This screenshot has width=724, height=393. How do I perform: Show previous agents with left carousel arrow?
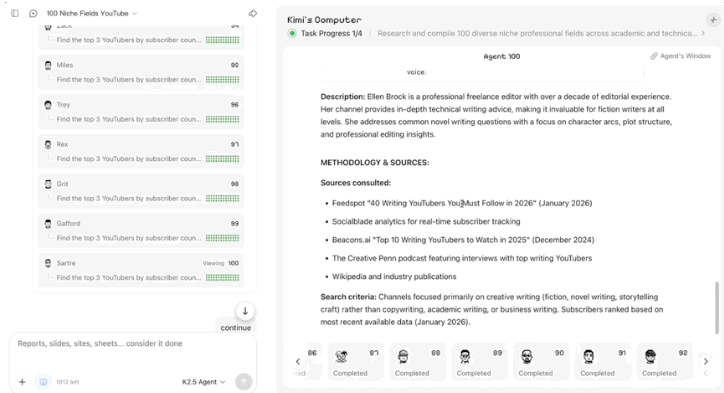(298, 362)
